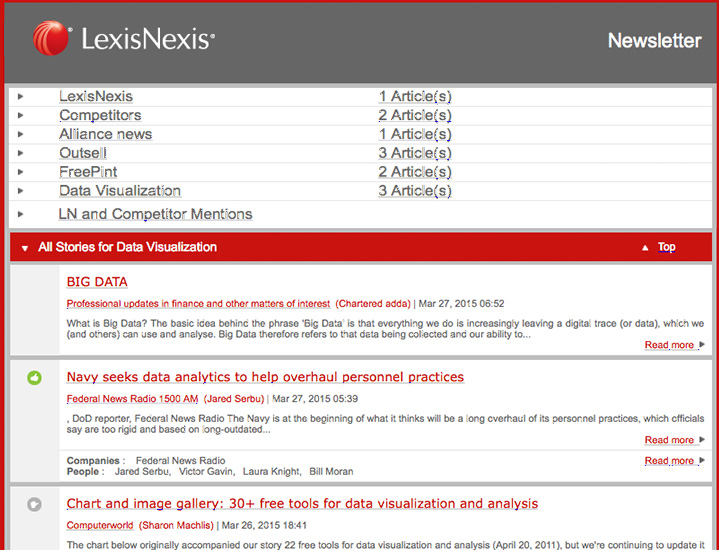
Task: Expand the Alliance news section triangle
Action: pos(20,134)
